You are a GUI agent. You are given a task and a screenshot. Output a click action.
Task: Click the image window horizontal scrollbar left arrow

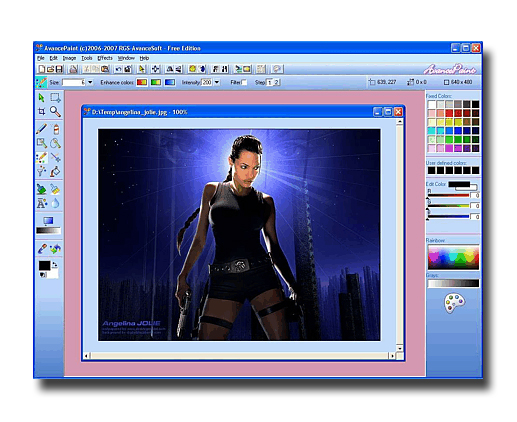(86, 356)
